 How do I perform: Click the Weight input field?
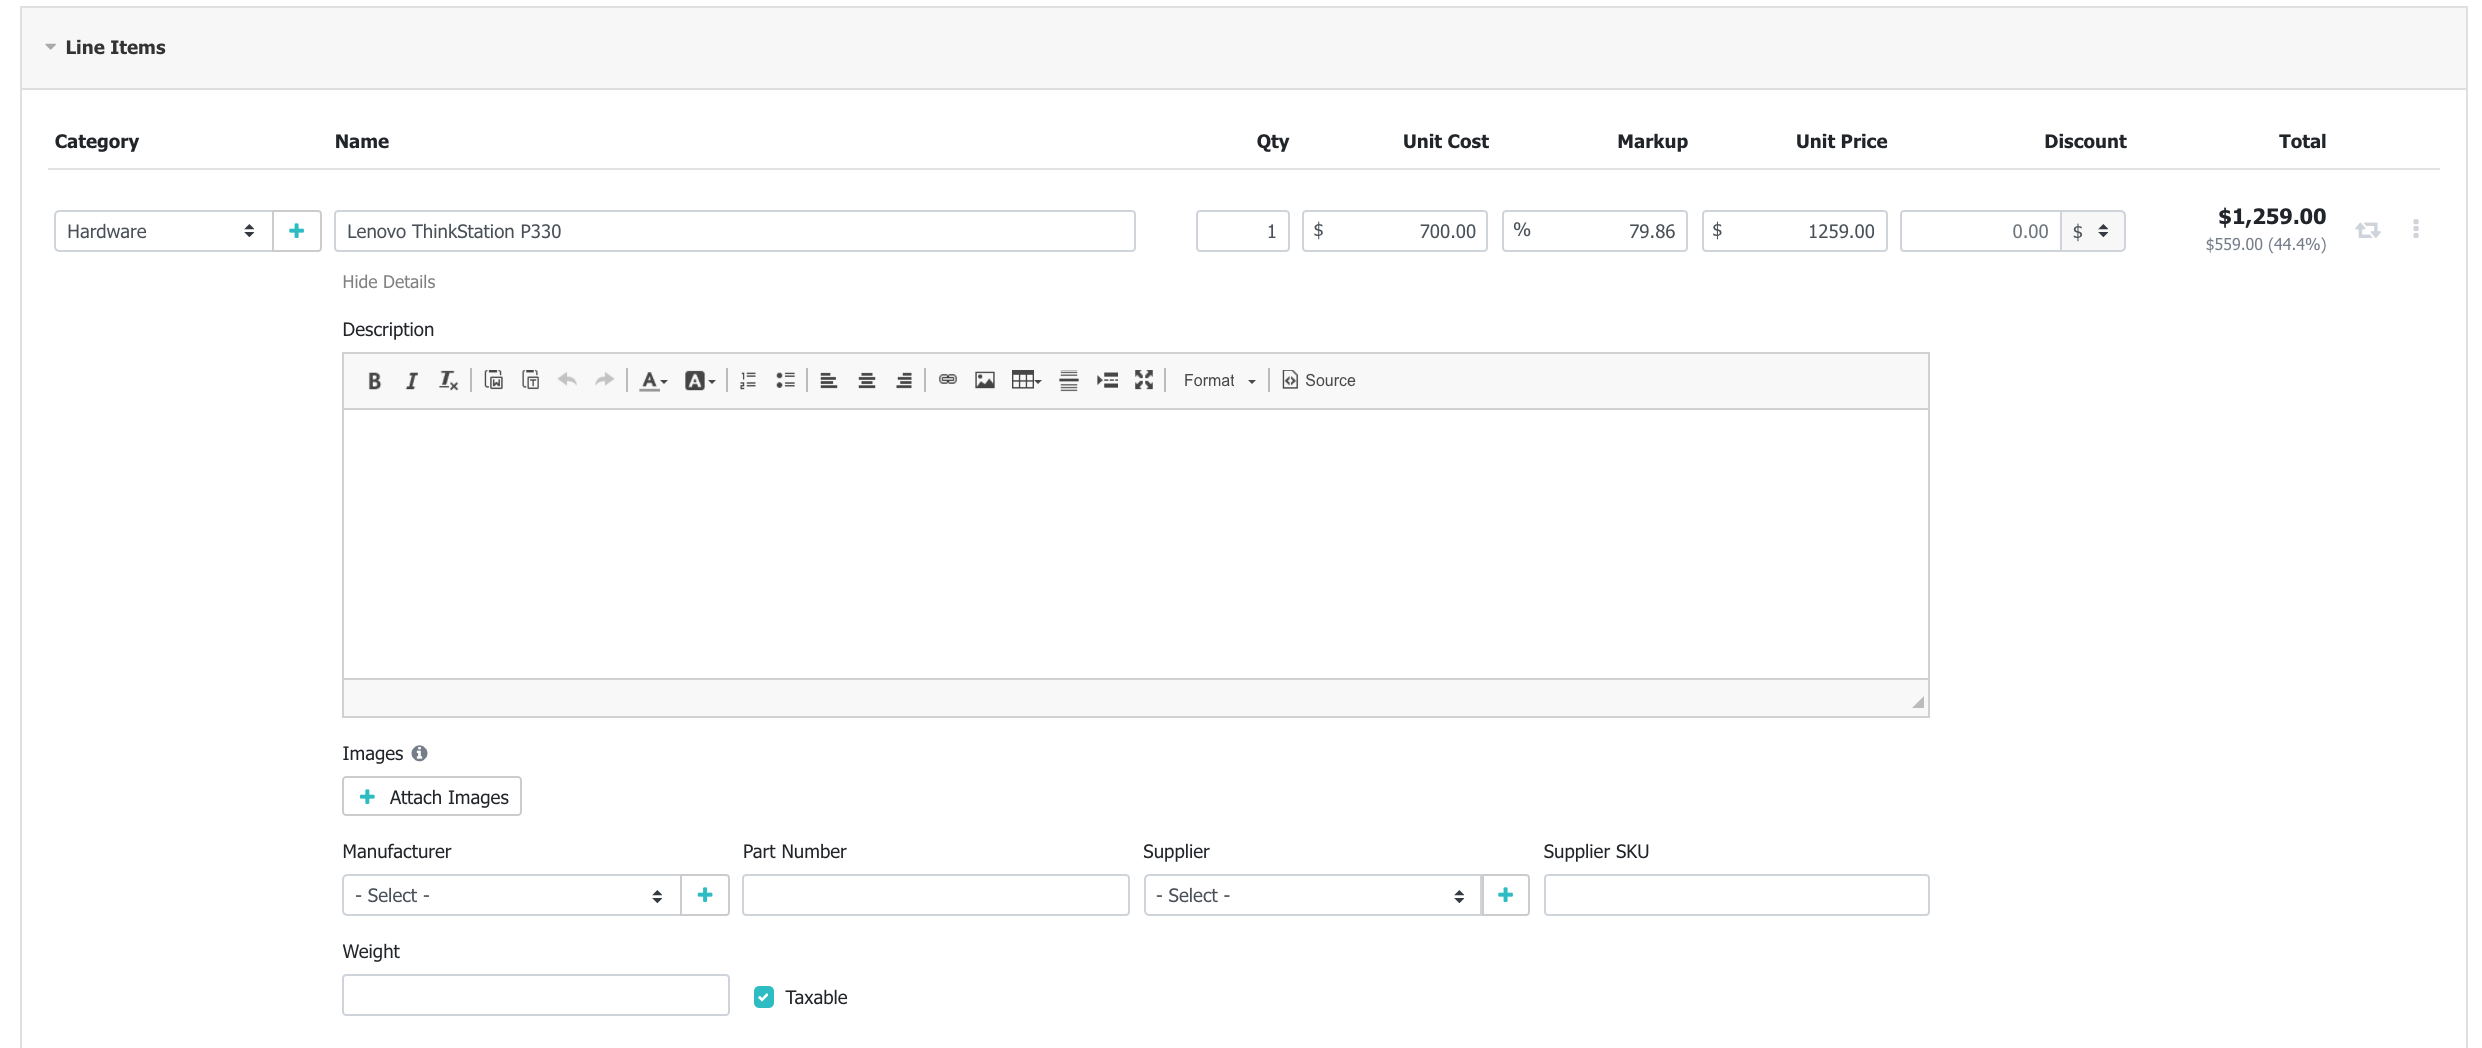tap(536, 995)
